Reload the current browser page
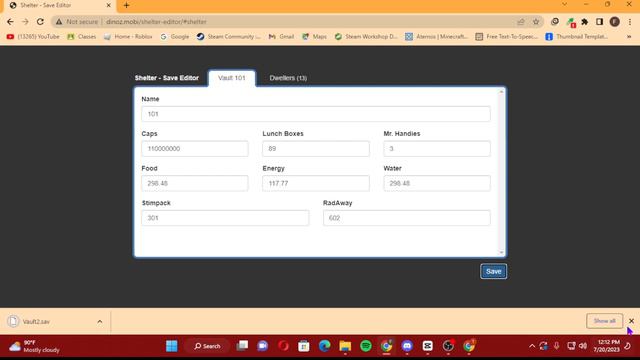The image size is (640, 360). coord(40,22)
